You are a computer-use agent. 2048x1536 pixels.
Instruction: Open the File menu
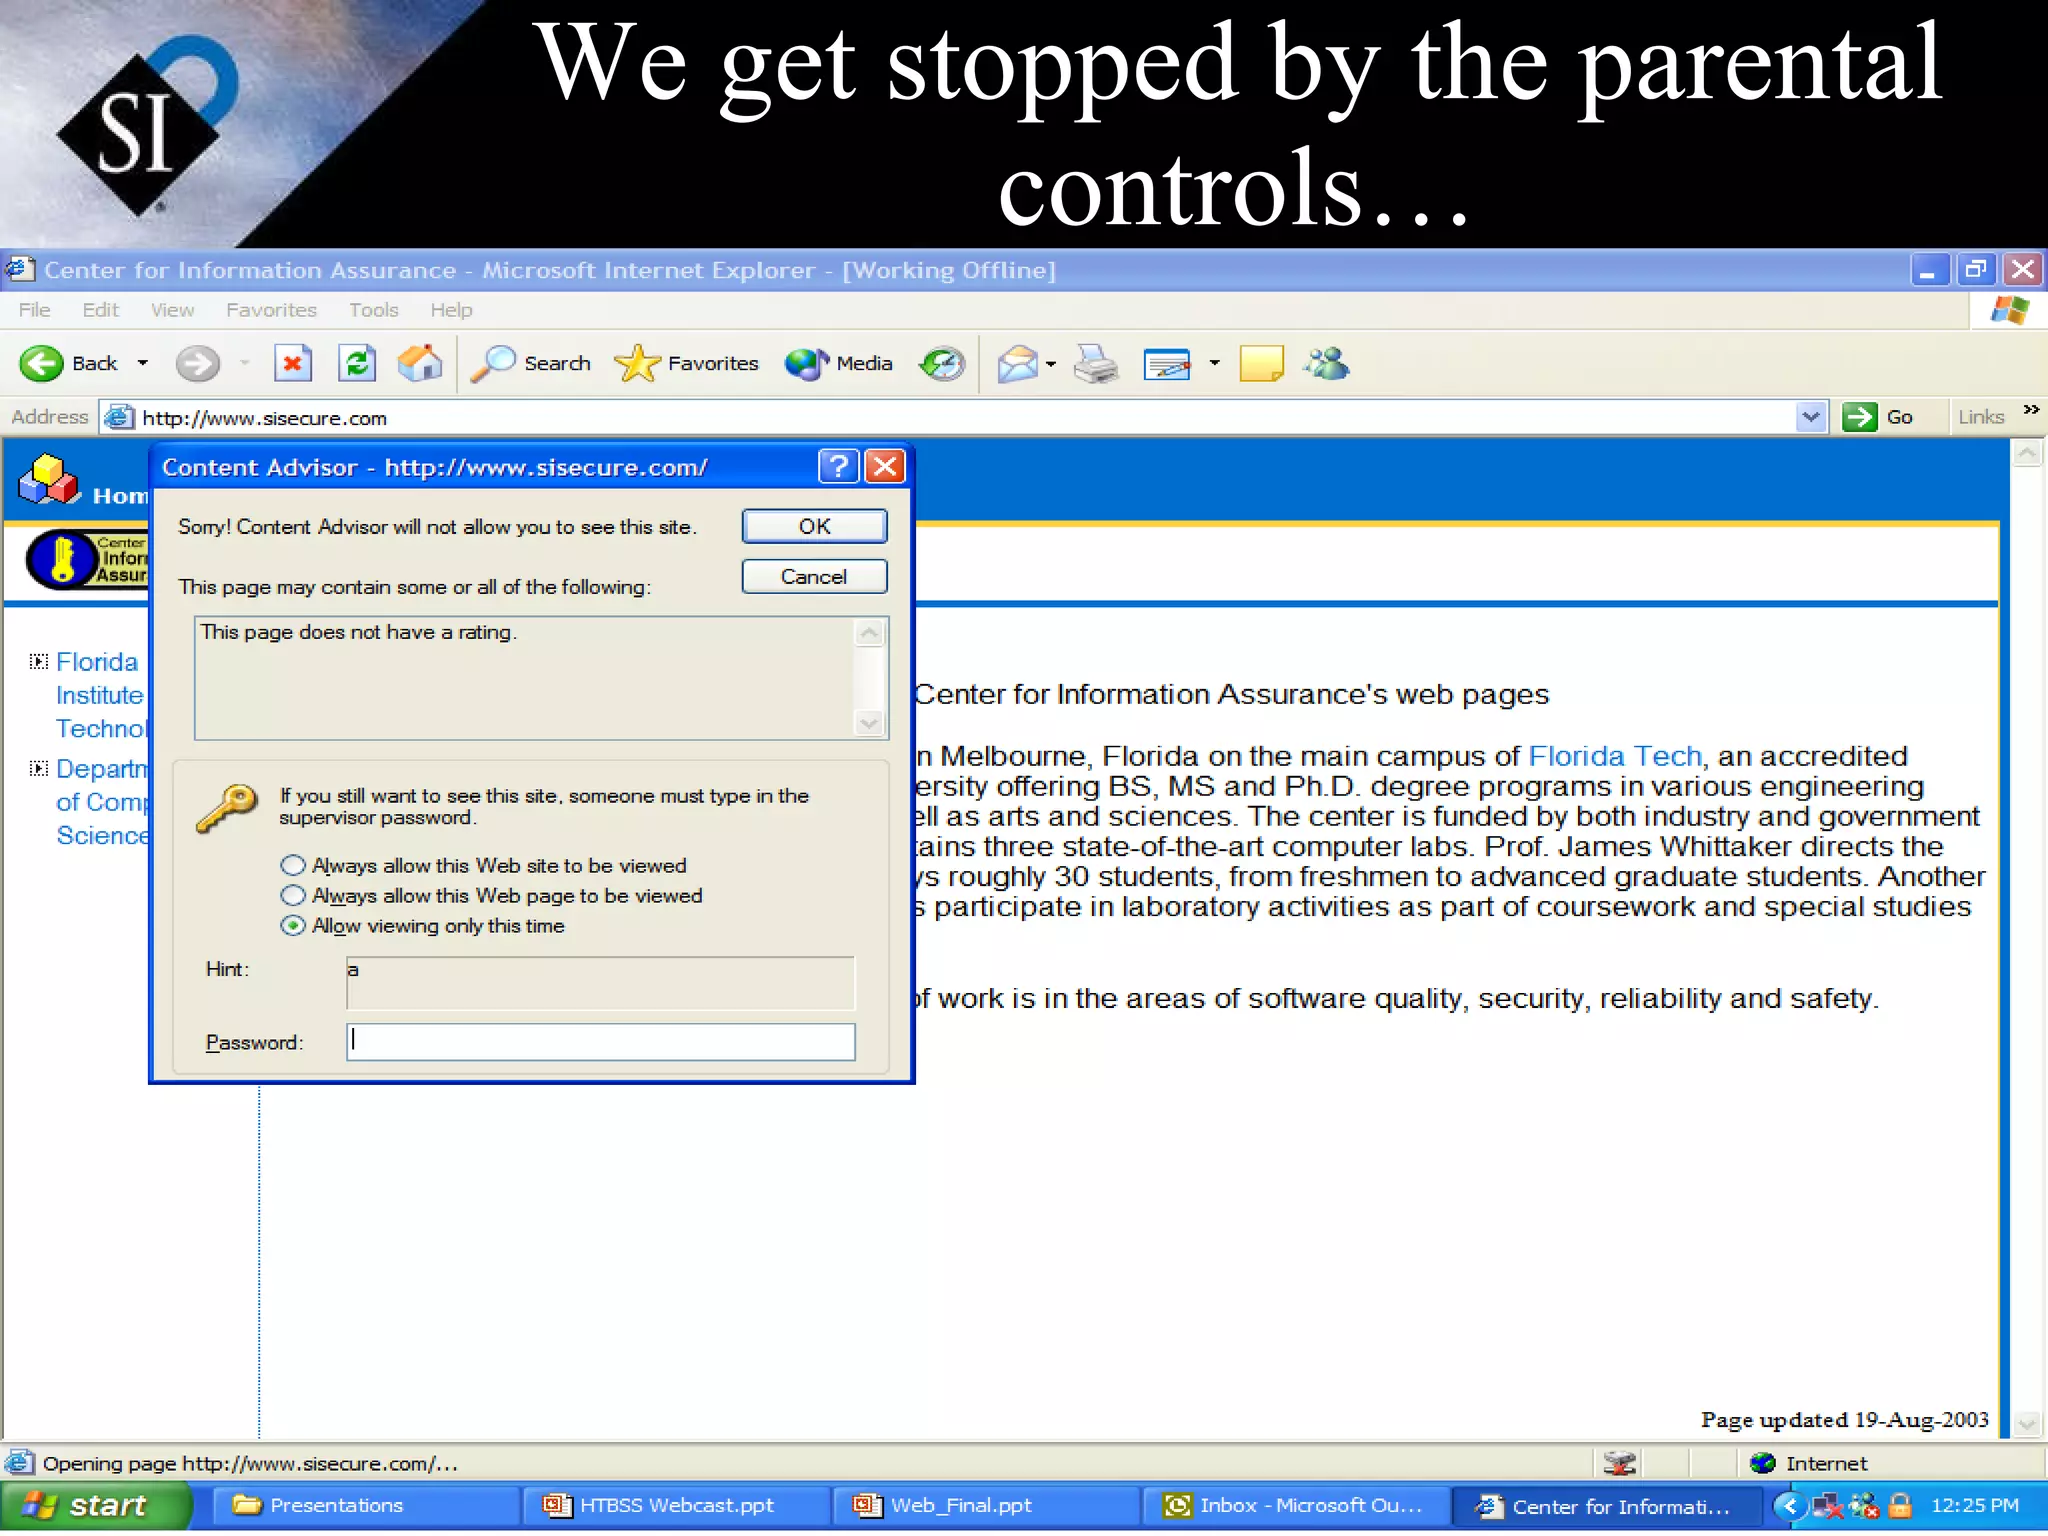(34, 310)
